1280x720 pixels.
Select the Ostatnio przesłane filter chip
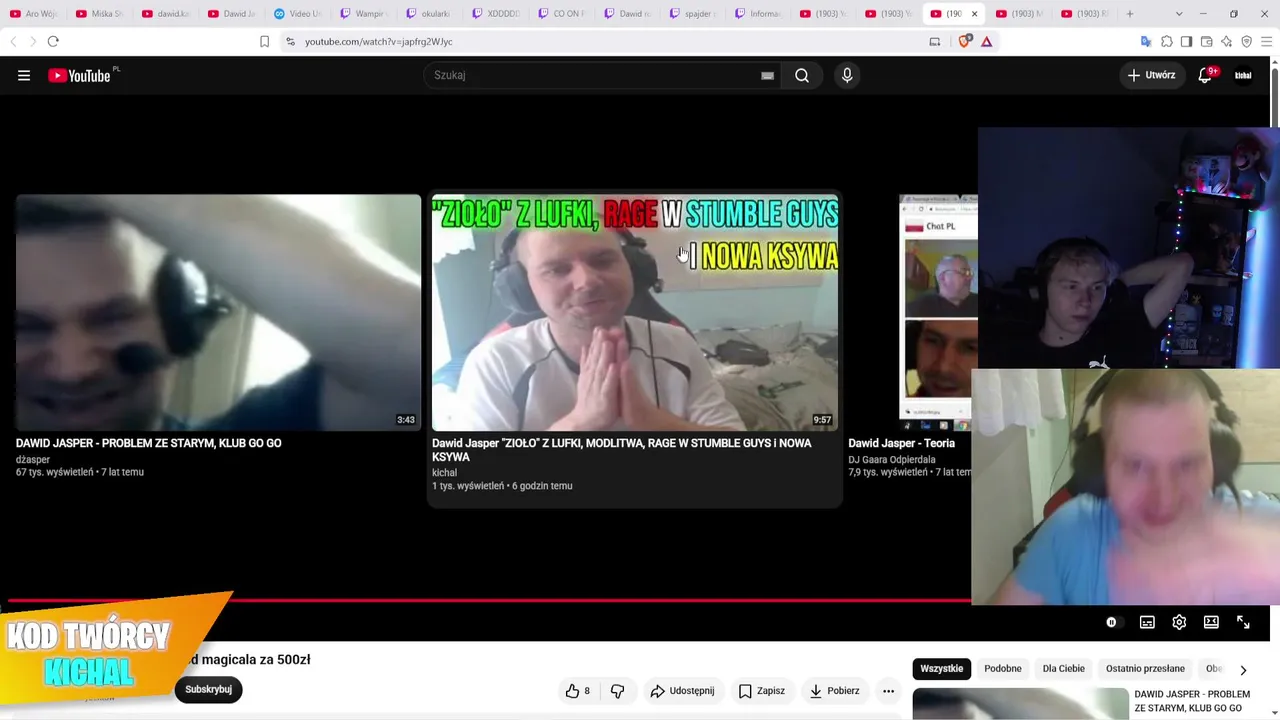tap(1145, 669)
